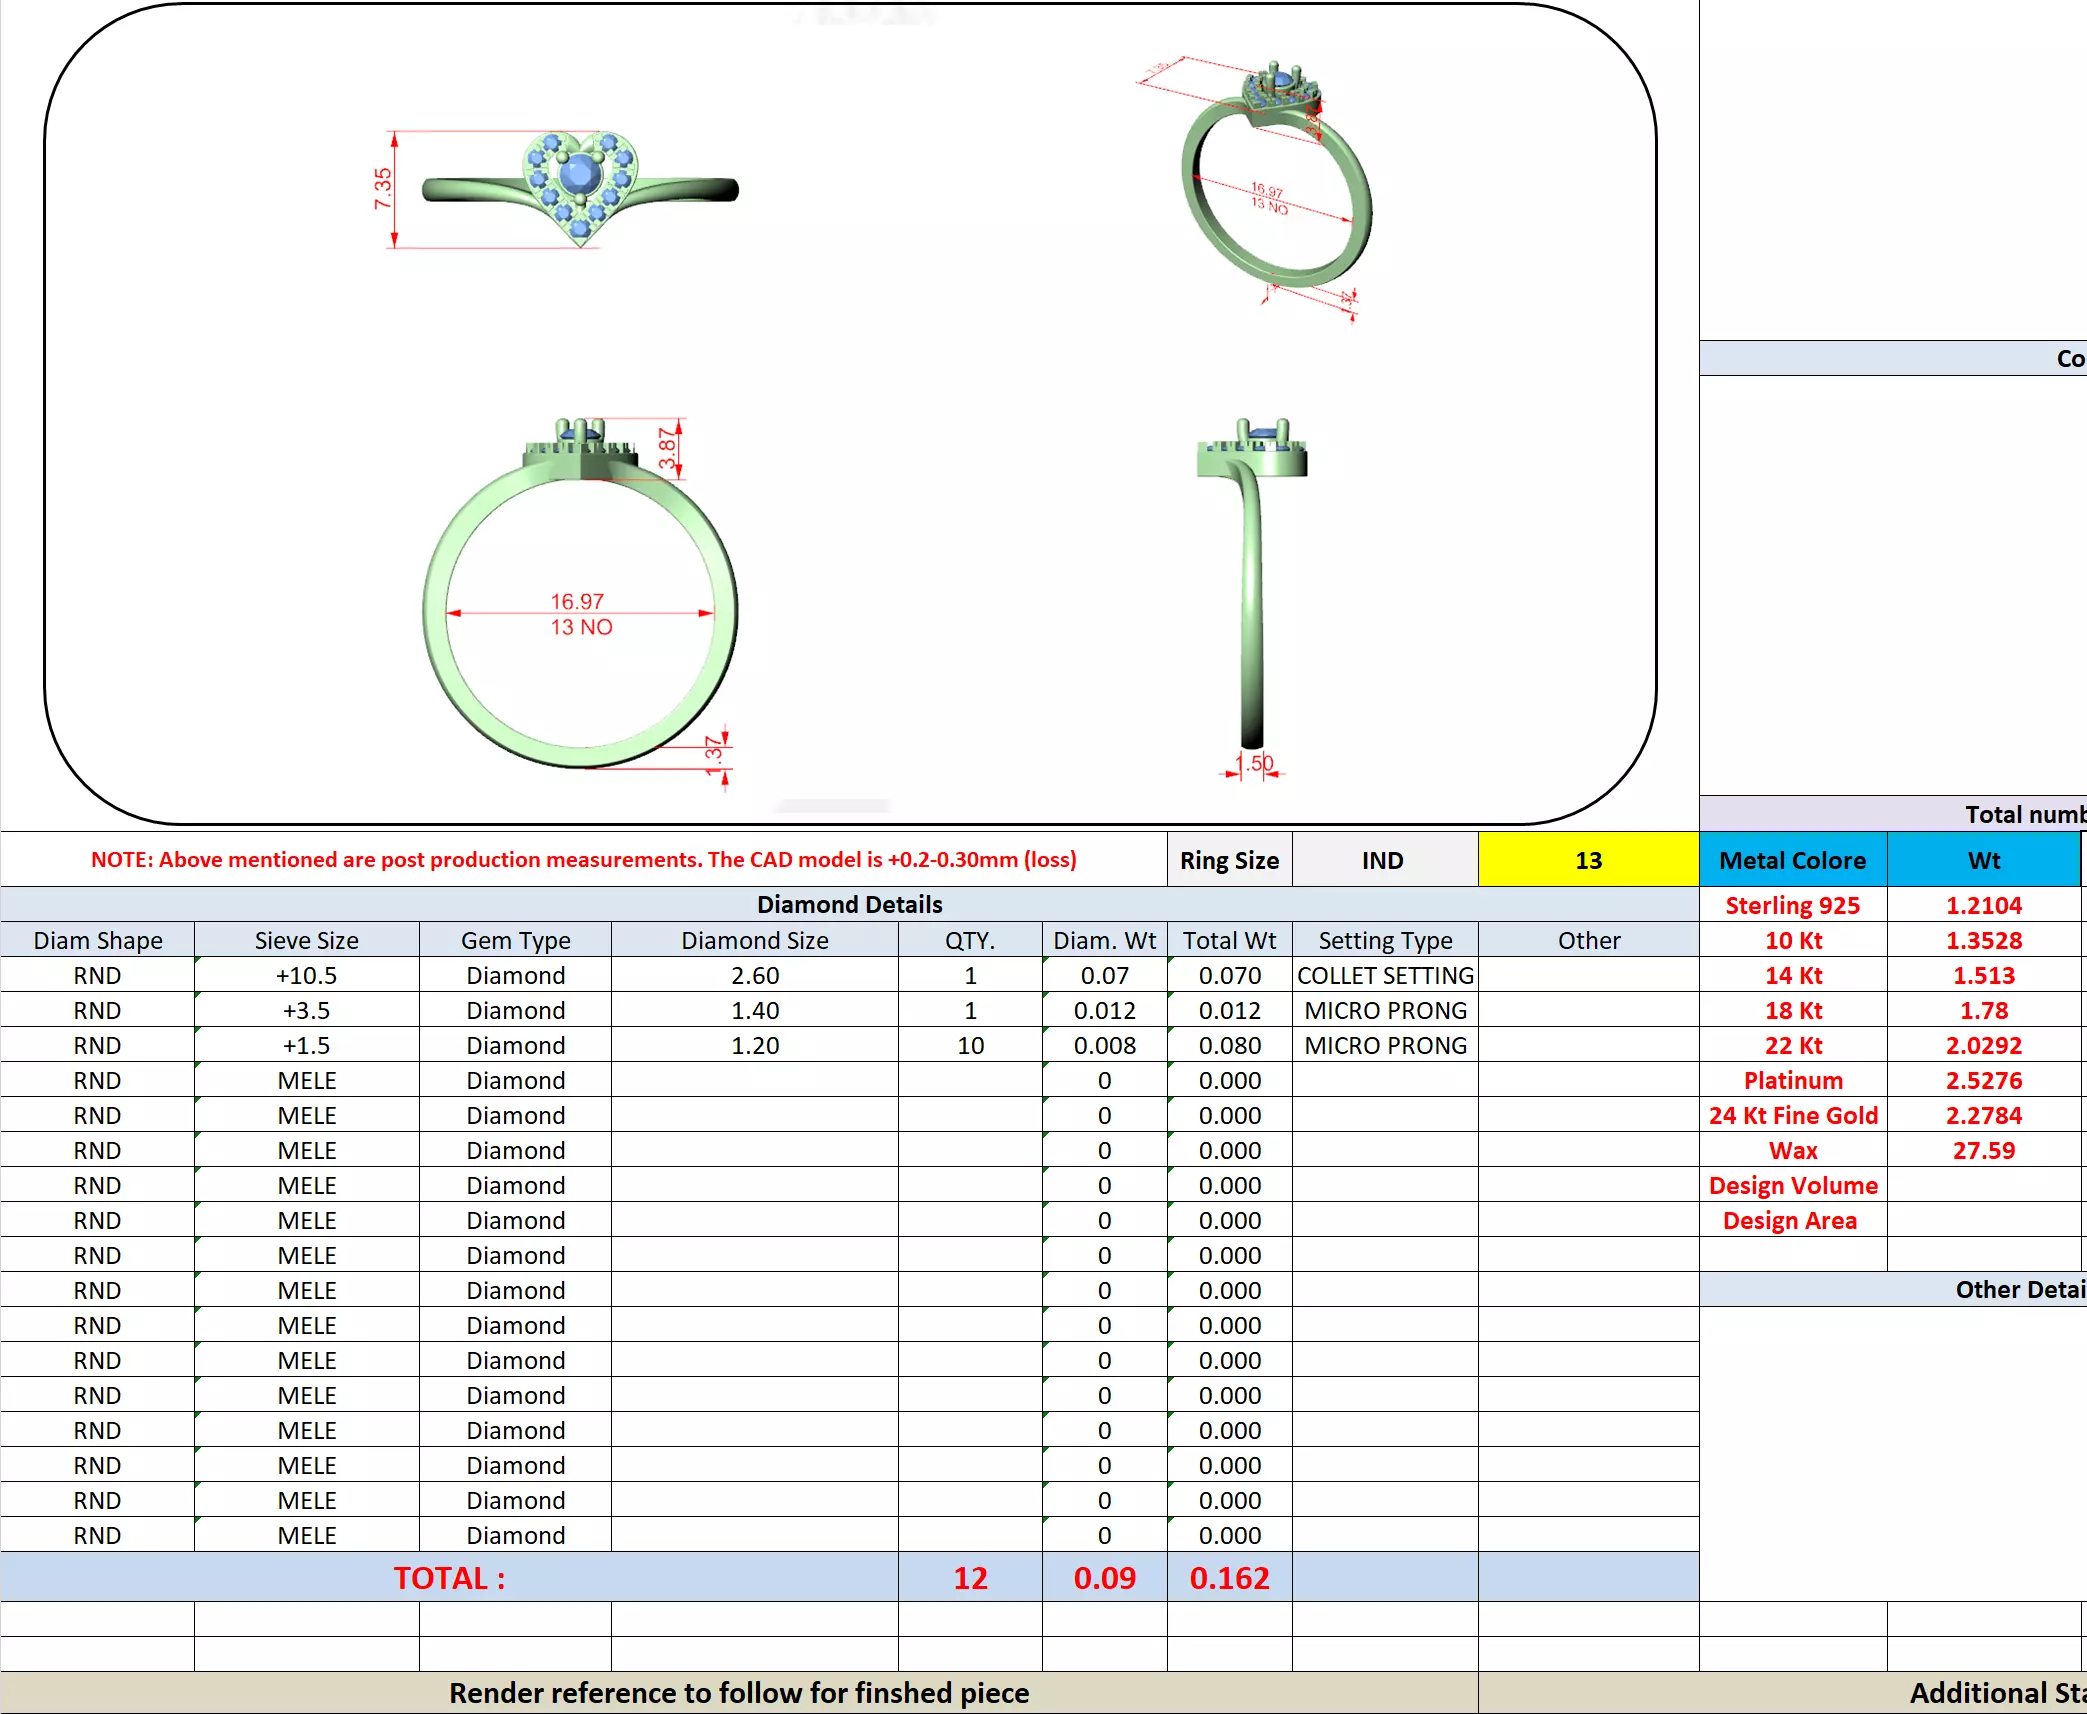
Task: Select the total weight cell 0.162
Action: (x=1229, y=1577)
